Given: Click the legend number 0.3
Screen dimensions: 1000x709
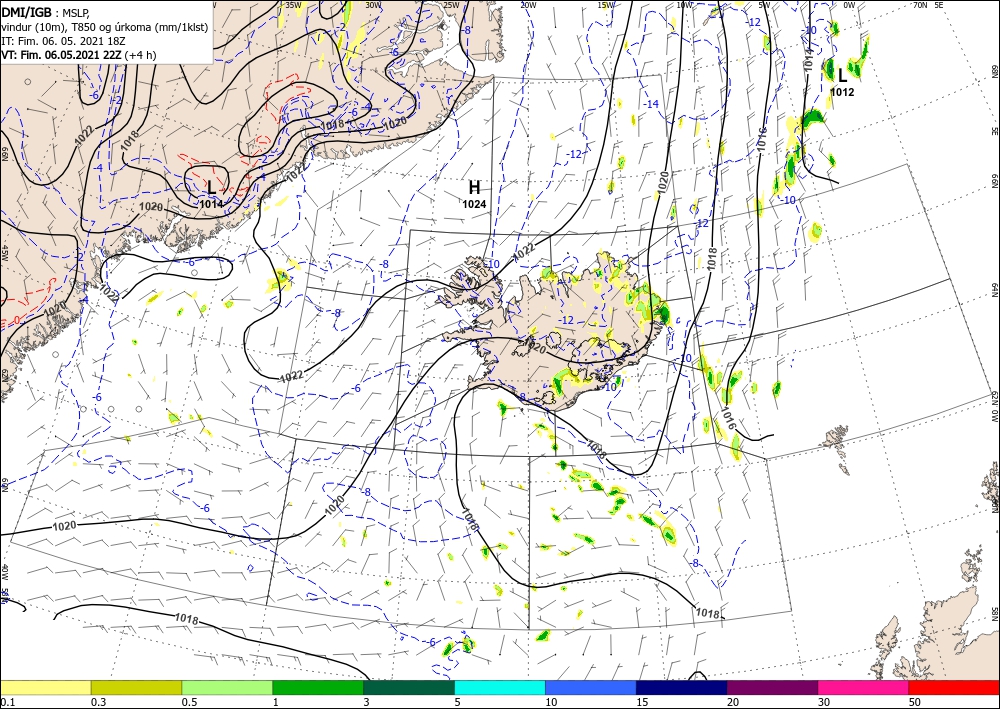Looking at the screenshot, I should click(x=98, y=702).
